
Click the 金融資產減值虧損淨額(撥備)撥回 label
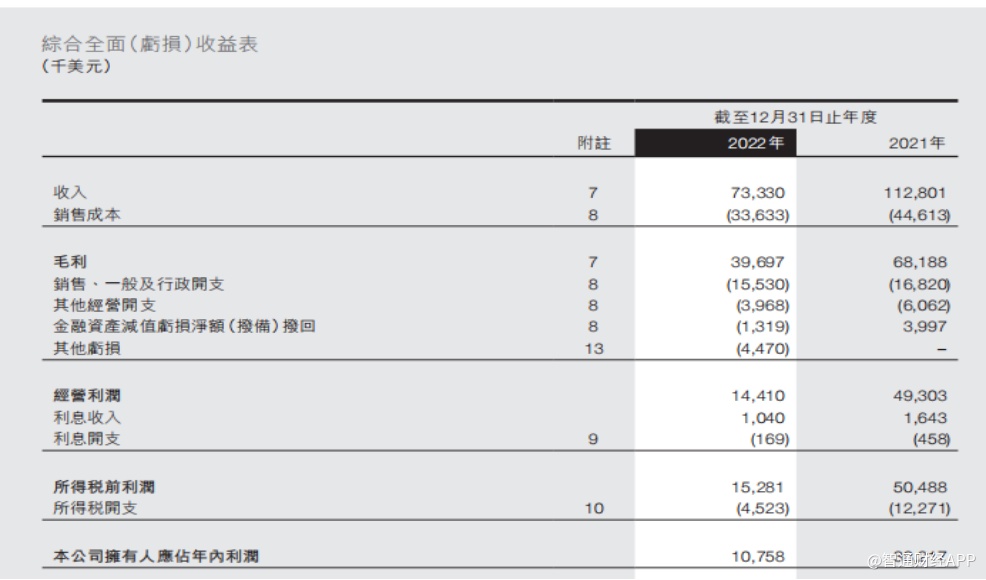click(x=184, y=326)
